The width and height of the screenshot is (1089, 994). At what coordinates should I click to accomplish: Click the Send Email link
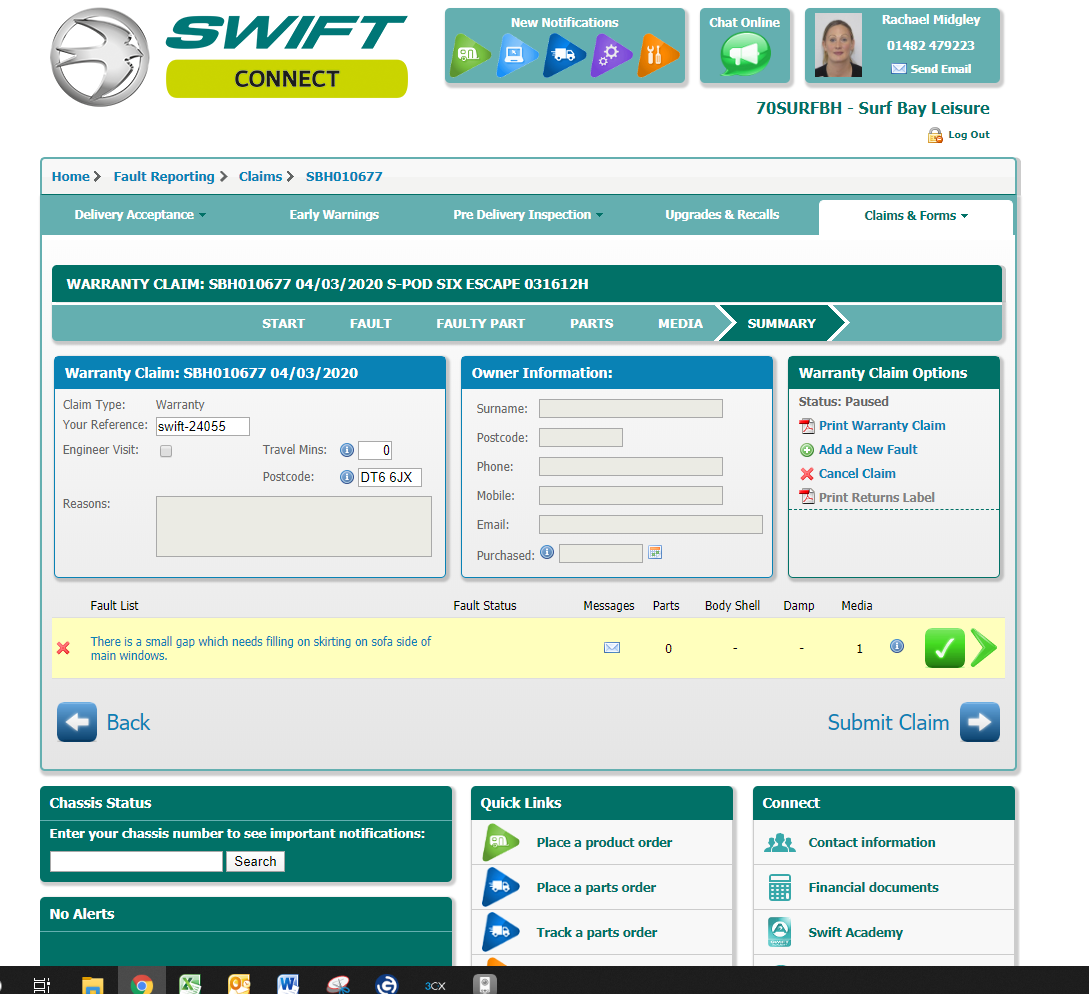click(931, 69)
